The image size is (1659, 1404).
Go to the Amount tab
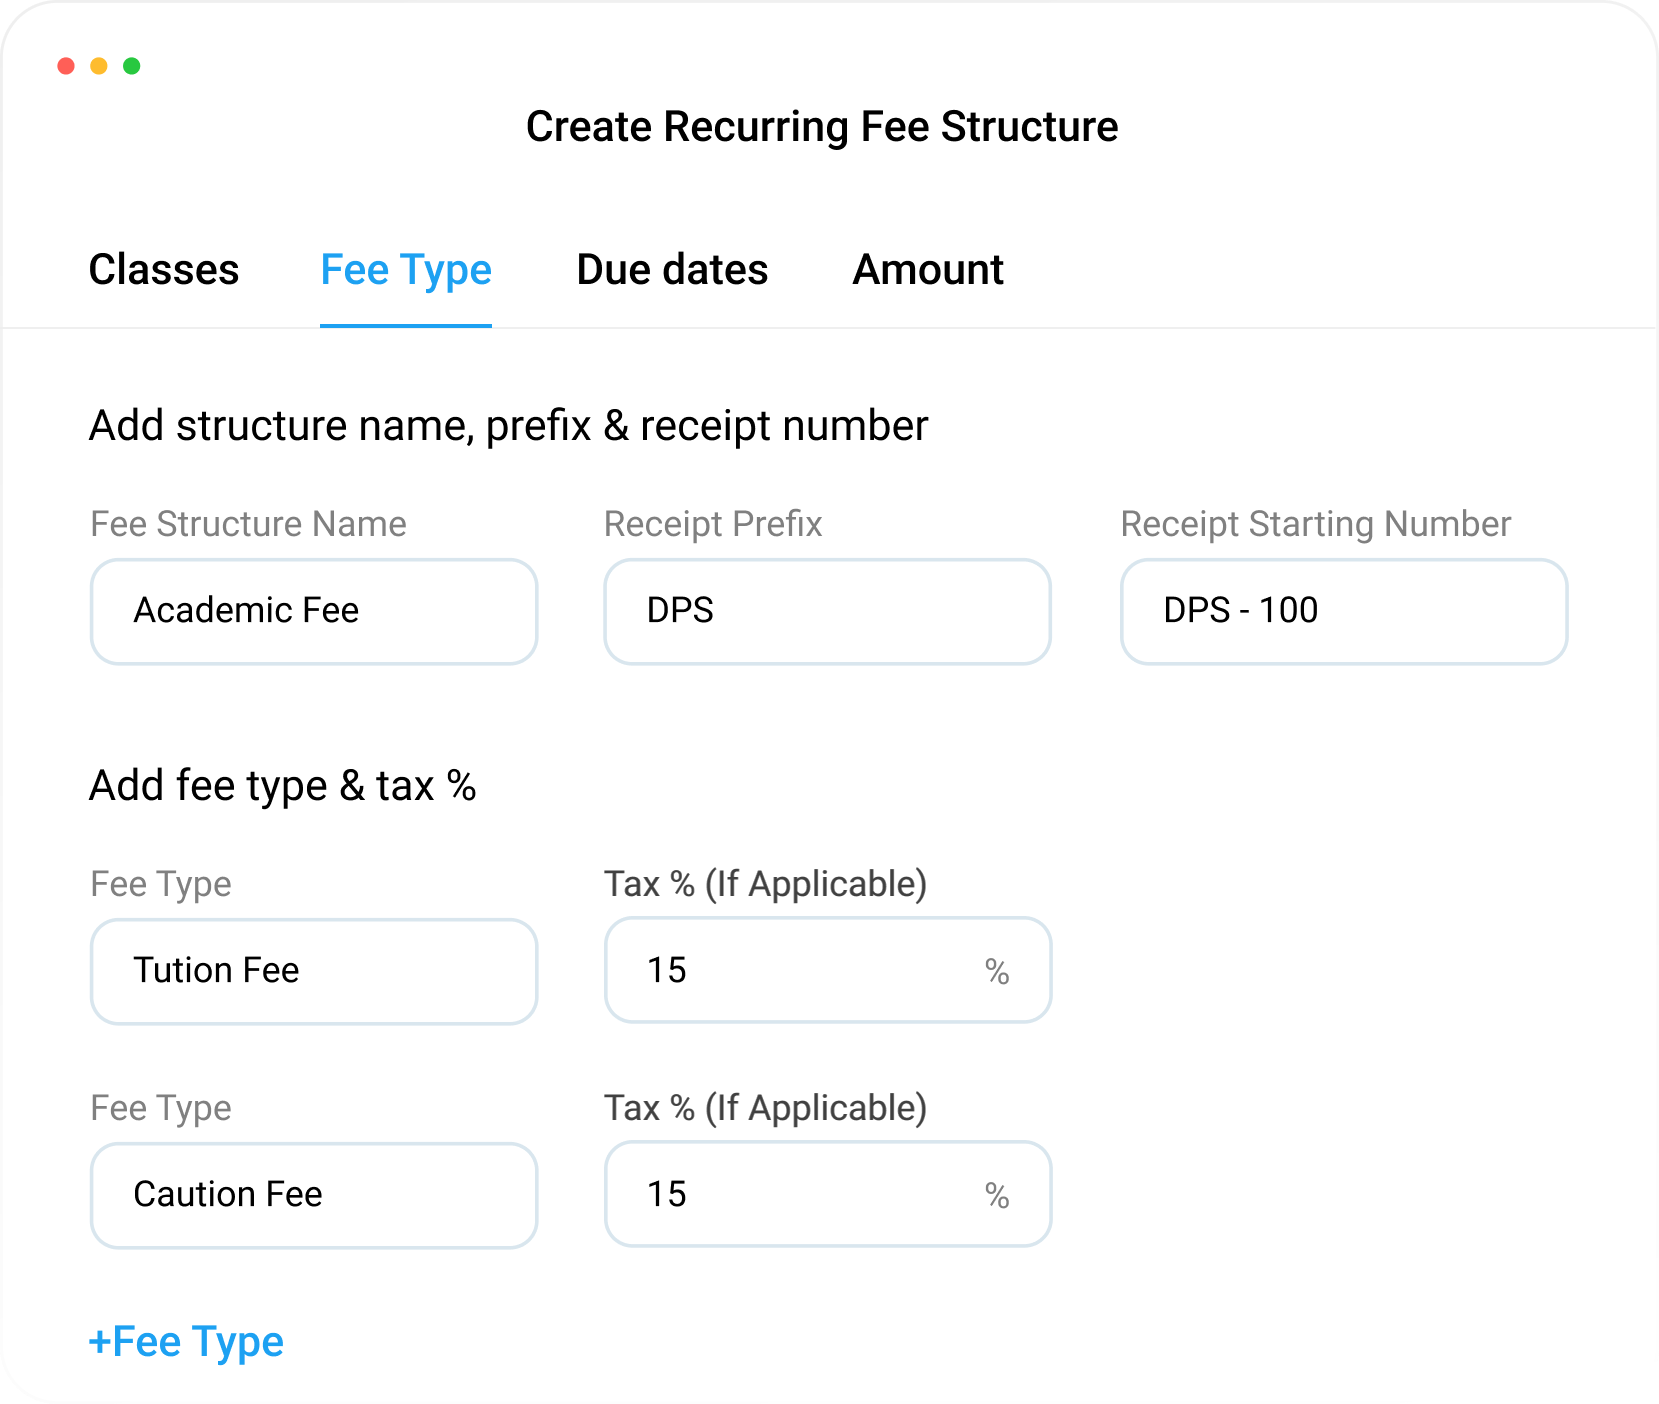[x=927, y=270]
